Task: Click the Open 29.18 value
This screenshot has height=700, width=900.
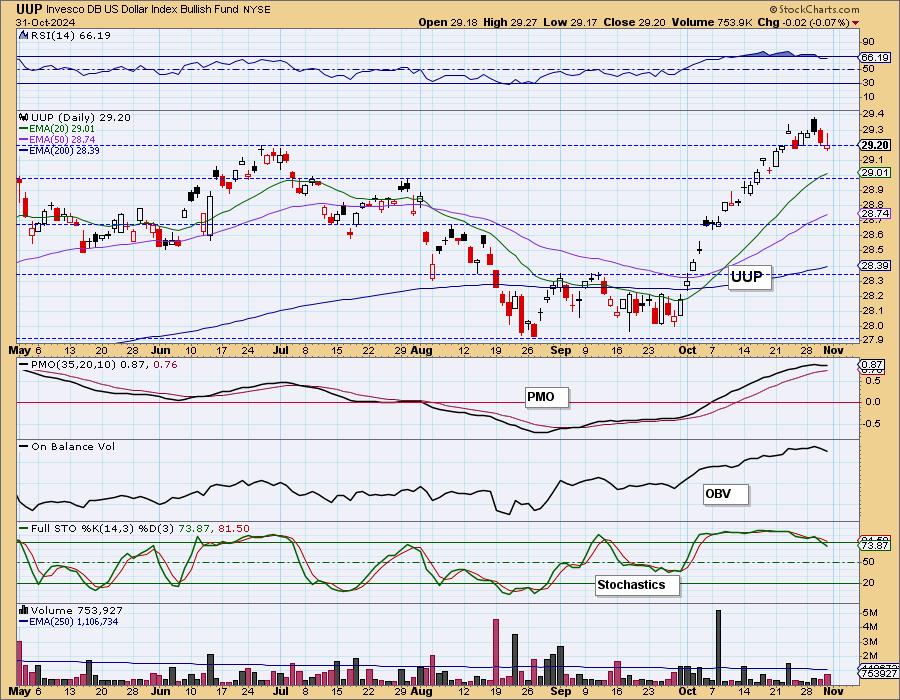Action: tap(448, 22)
